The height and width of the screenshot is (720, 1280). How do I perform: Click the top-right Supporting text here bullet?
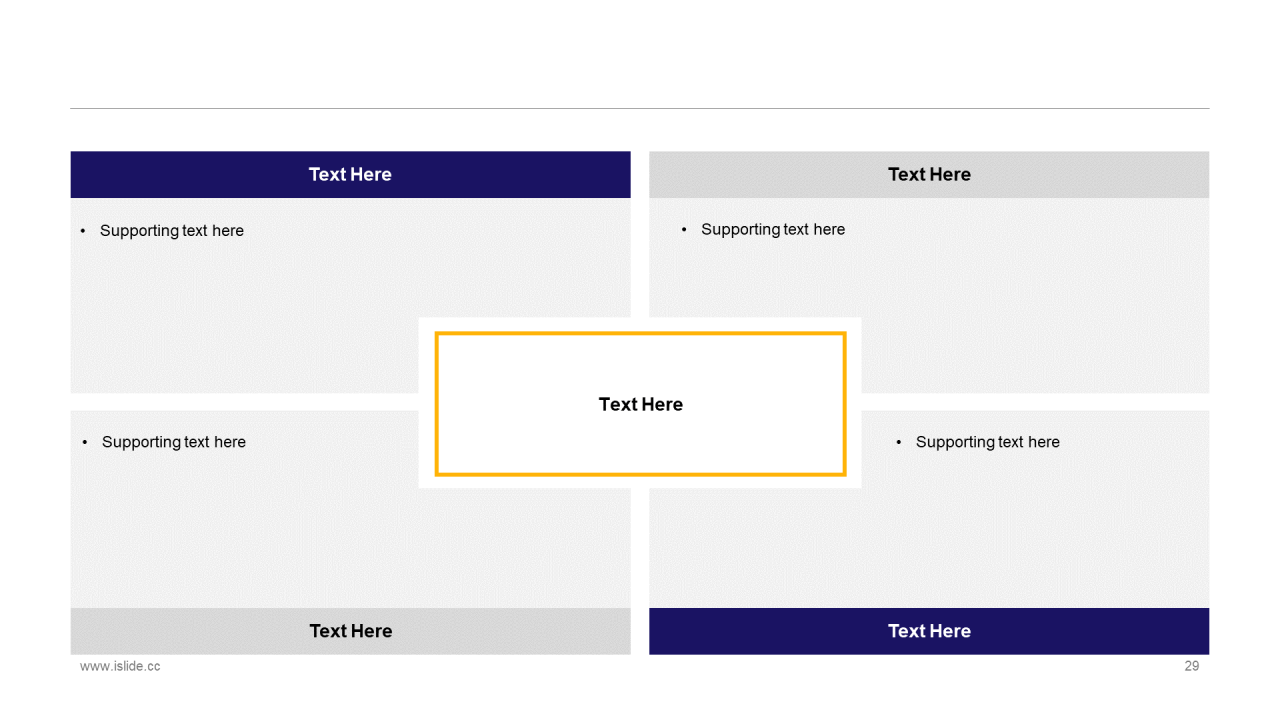click(x=772, y=230)
